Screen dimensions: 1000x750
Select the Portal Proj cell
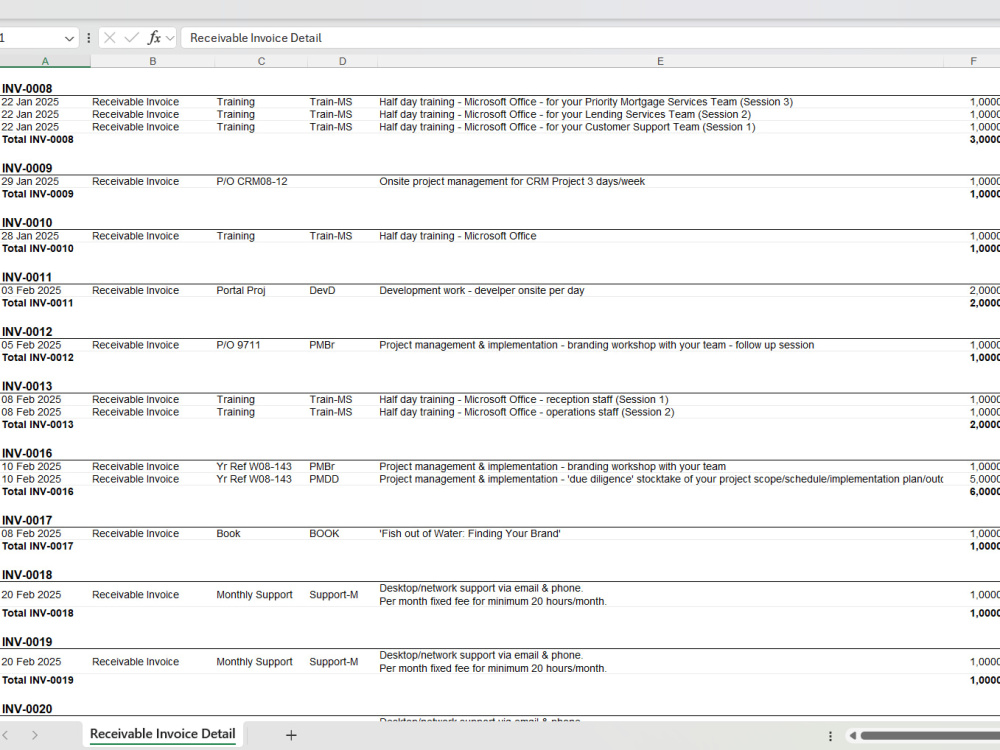click(x=240, y=291)
